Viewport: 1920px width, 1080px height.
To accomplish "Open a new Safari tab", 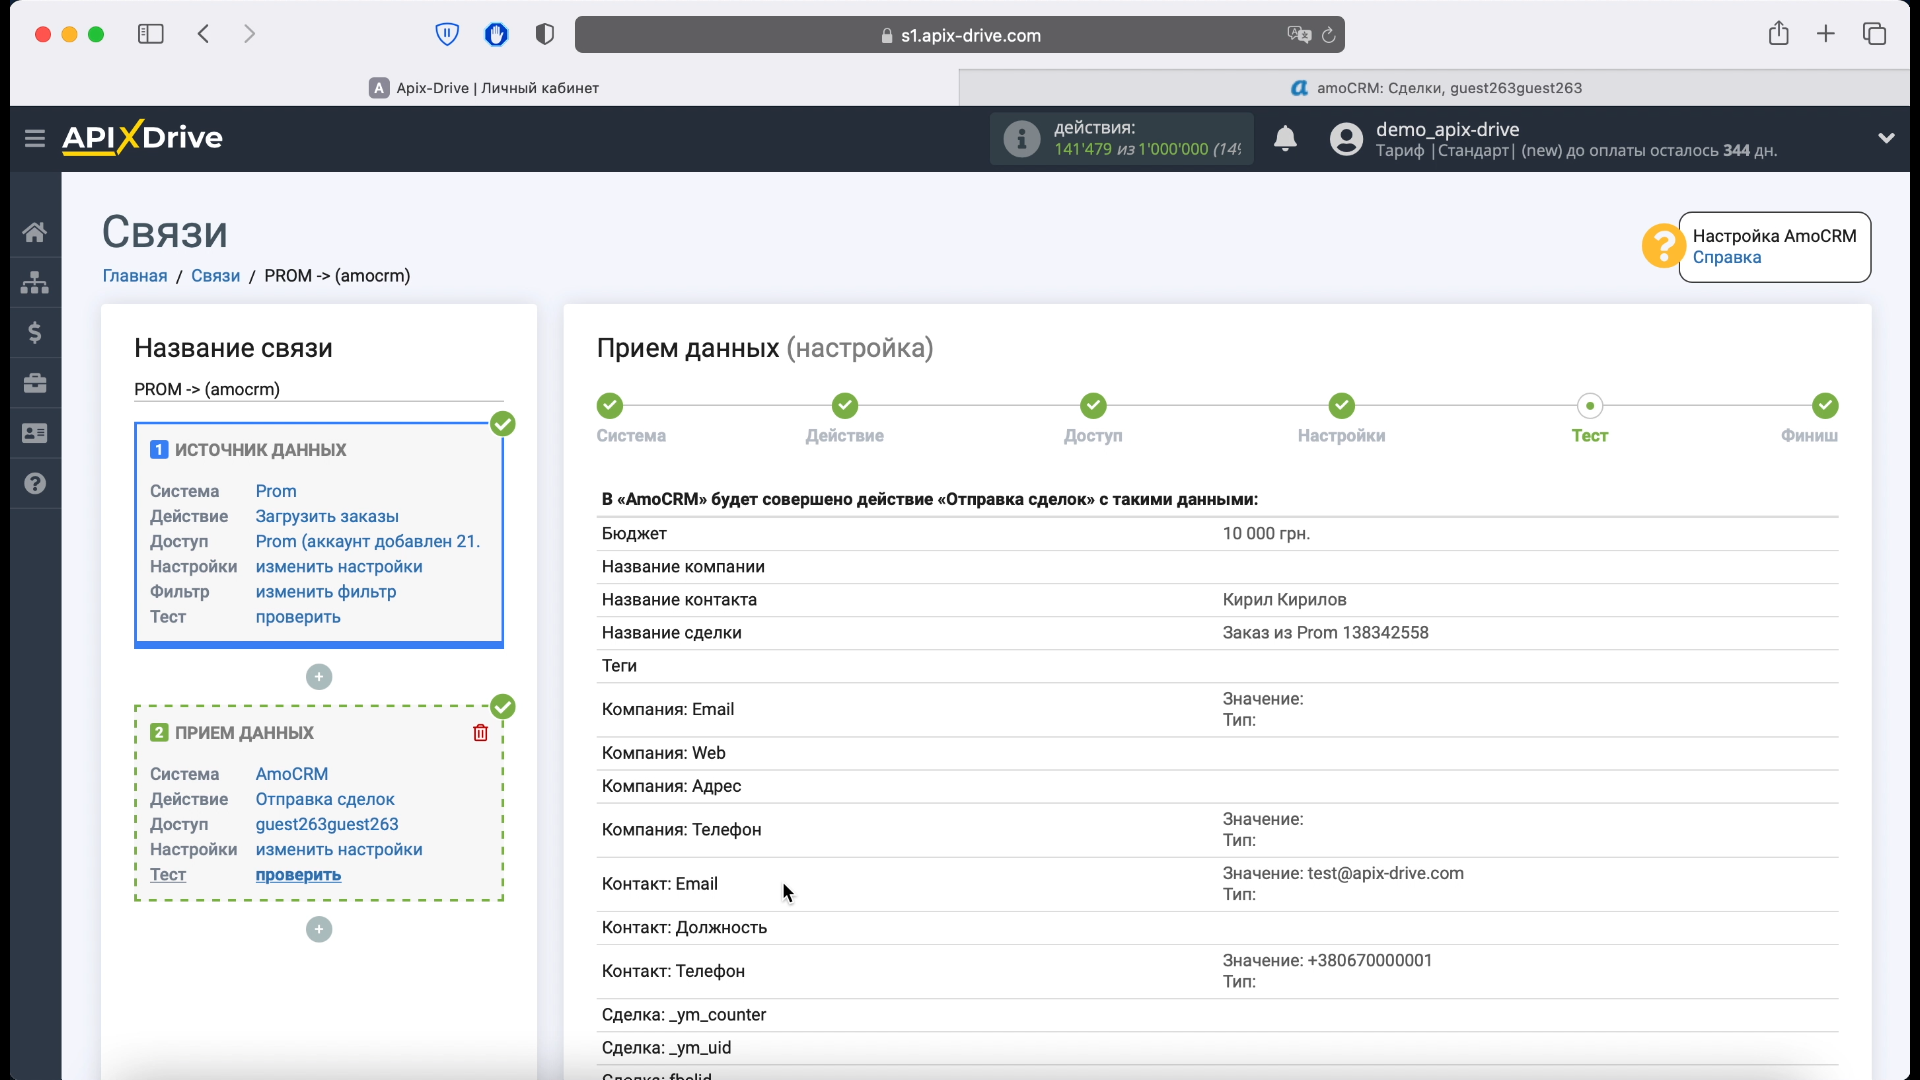I will (x=1826, y=34).
